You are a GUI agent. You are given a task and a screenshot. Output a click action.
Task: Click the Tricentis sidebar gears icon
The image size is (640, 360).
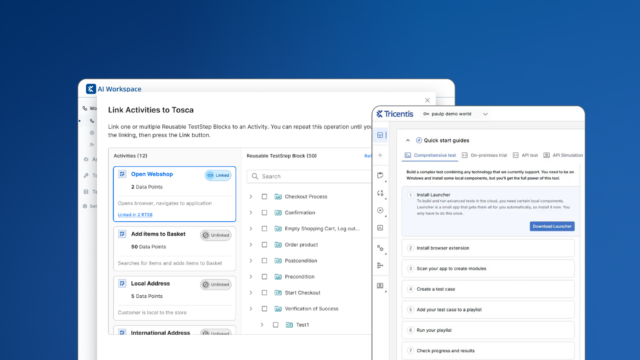(x=380, y=248)
